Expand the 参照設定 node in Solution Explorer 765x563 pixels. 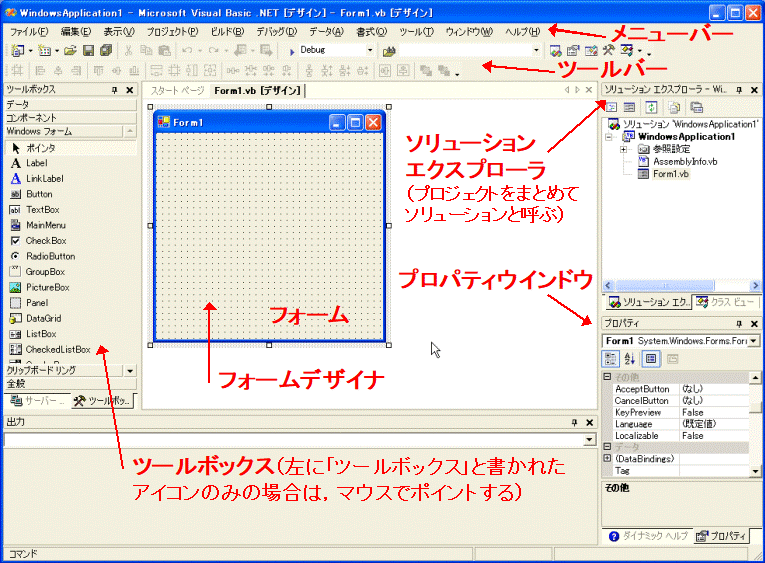pos(623,149)
